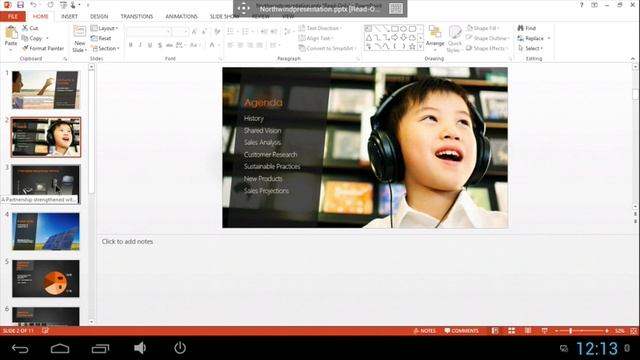The height and width of the screenshot is (360, 640).
Task: Click the Cut scissors button
Action: [30, 28]
